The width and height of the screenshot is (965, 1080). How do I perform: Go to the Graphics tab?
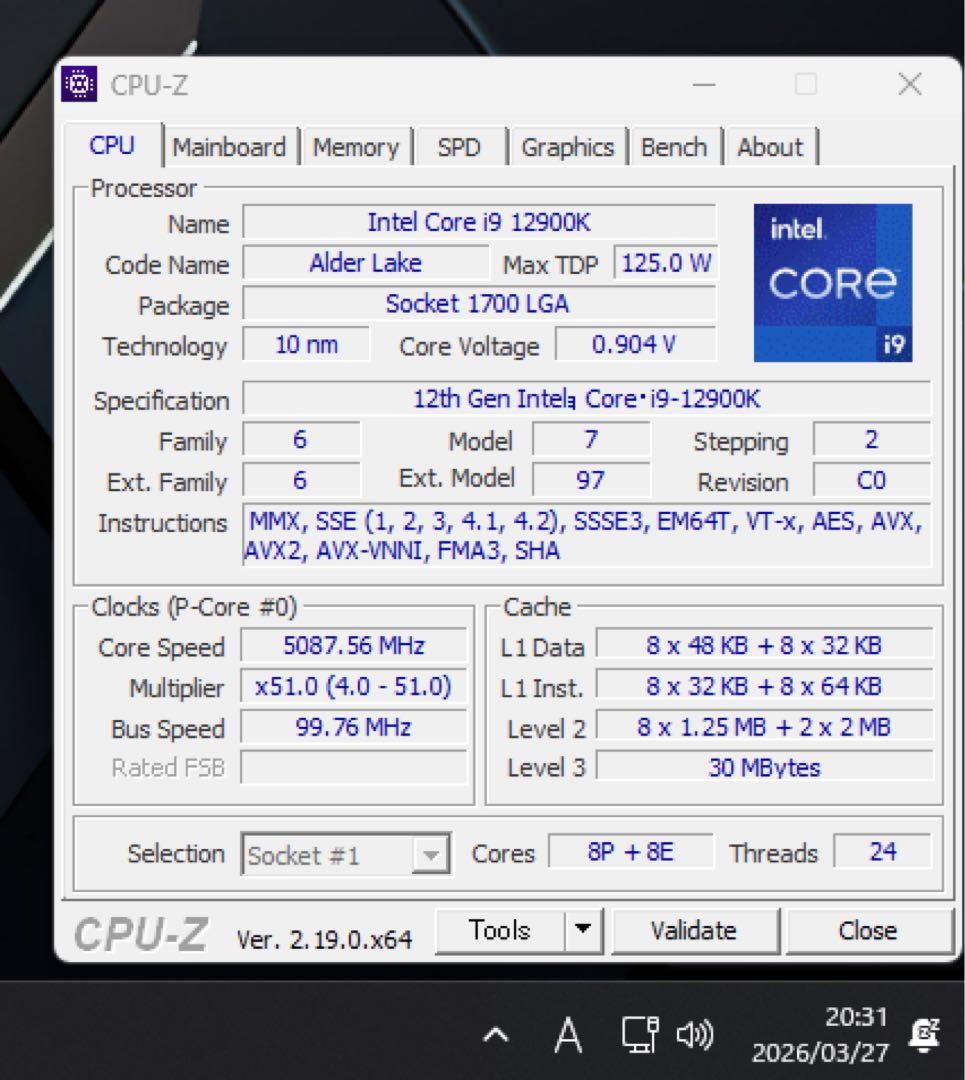point(568,147)
